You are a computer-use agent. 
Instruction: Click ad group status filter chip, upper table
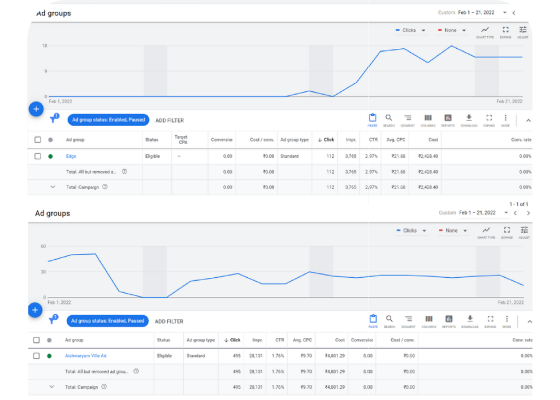[x=108, y=120]
